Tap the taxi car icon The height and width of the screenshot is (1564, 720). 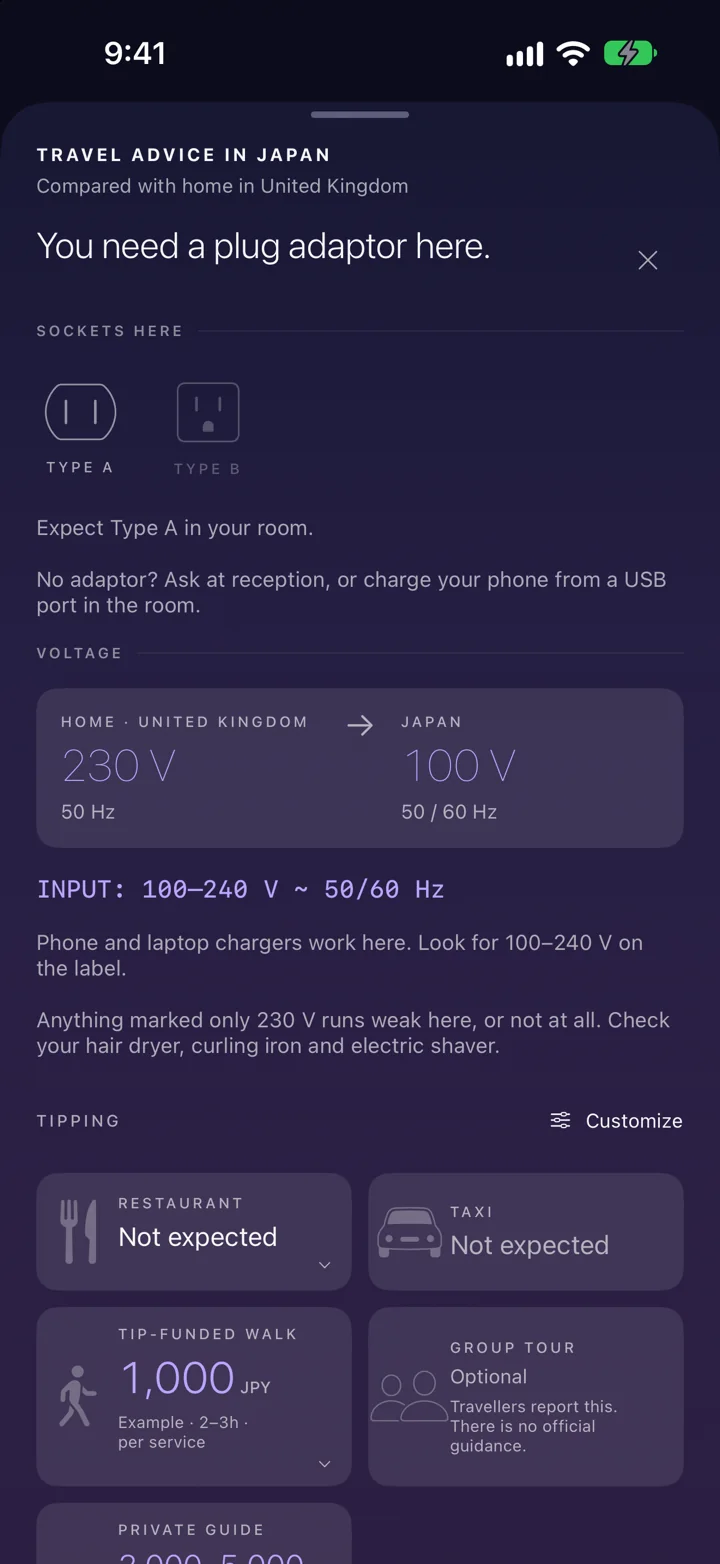[409, 1232]
